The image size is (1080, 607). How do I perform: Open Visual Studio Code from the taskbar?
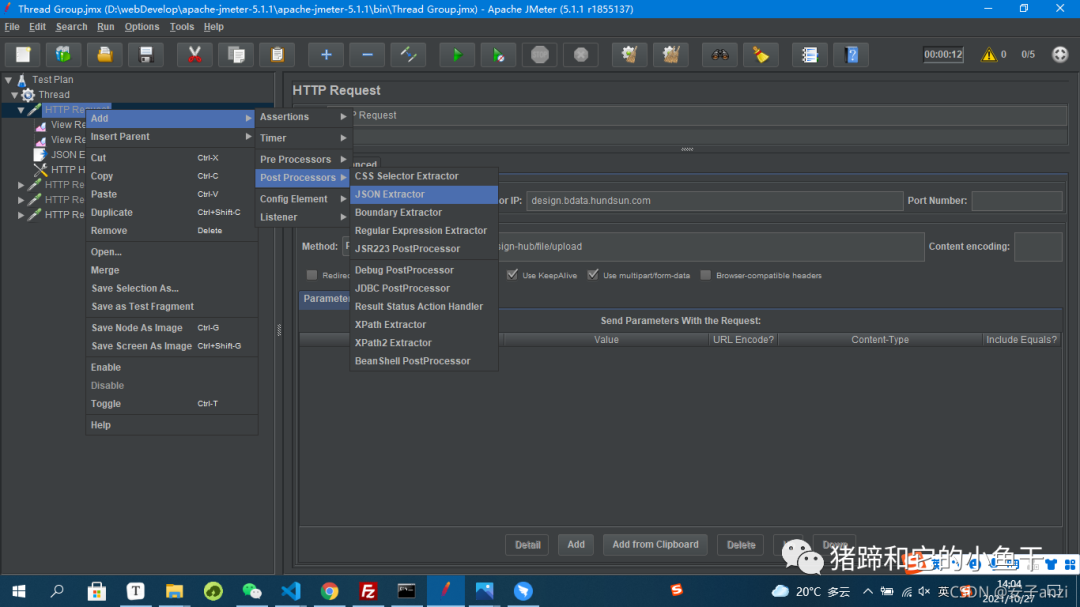[291, 591]
